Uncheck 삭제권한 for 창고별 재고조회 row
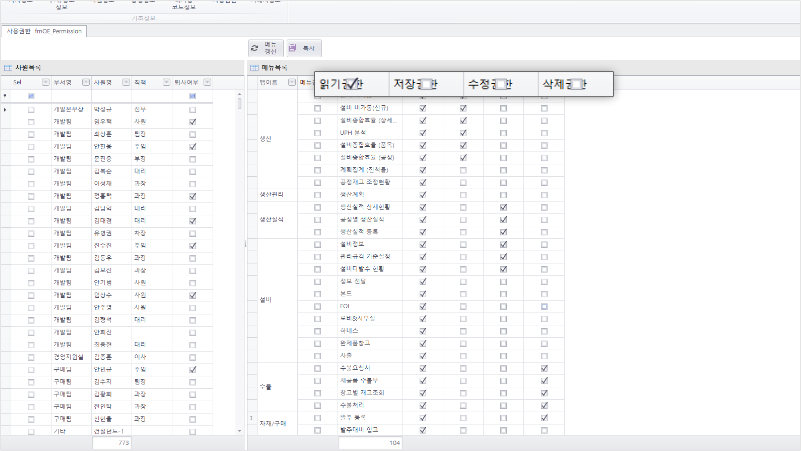The image size is (801, 451). (x=544, y=393)
